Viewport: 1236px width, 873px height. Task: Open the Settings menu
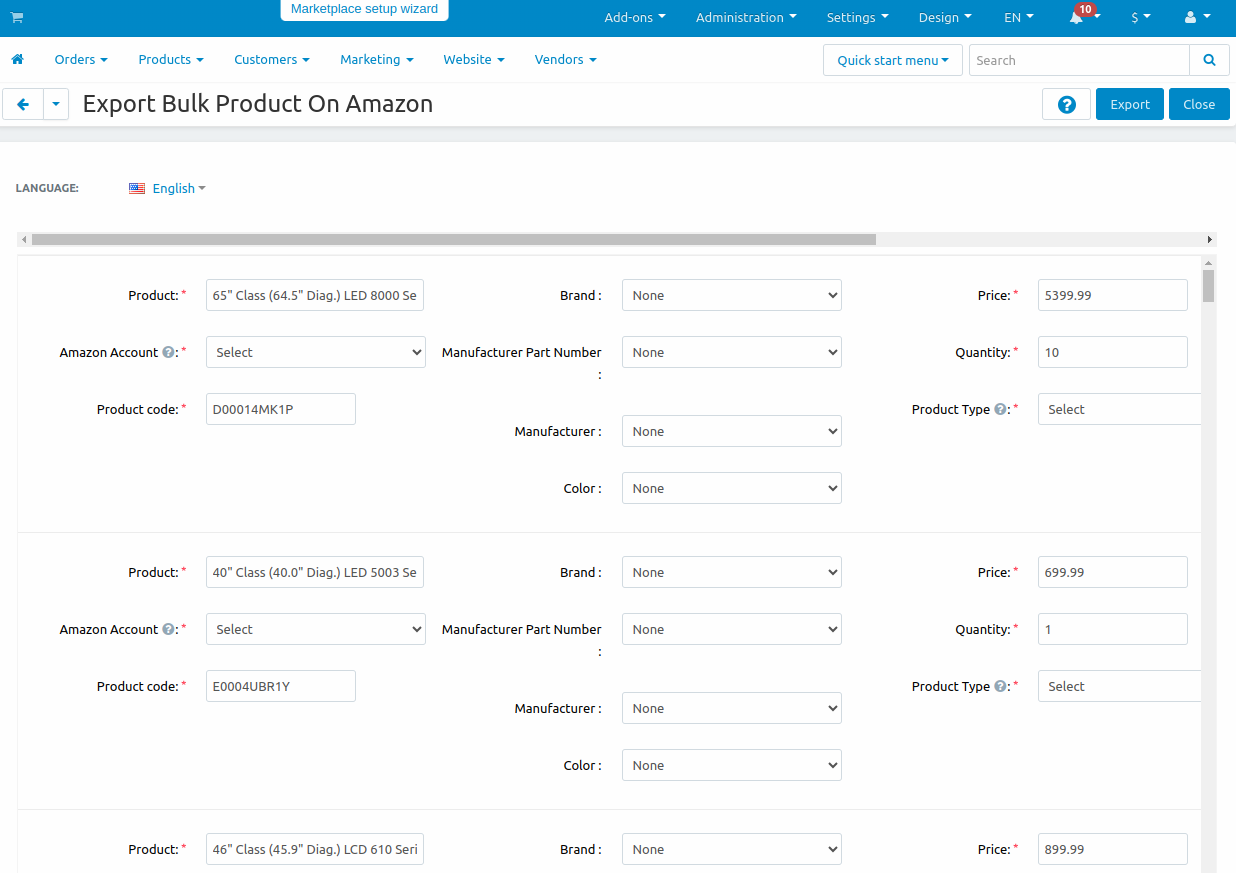pos(858,17)
